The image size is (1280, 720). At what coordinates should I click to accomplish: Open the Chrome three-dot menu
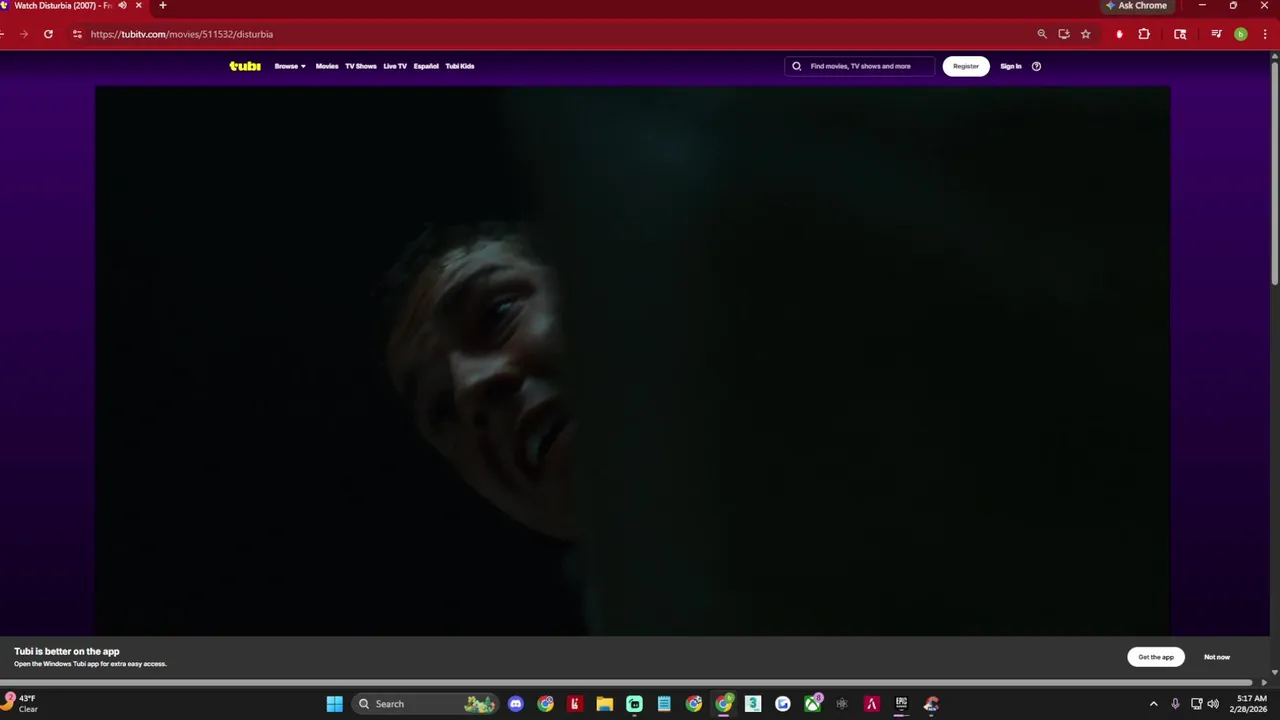click(x=1265, y=34)
